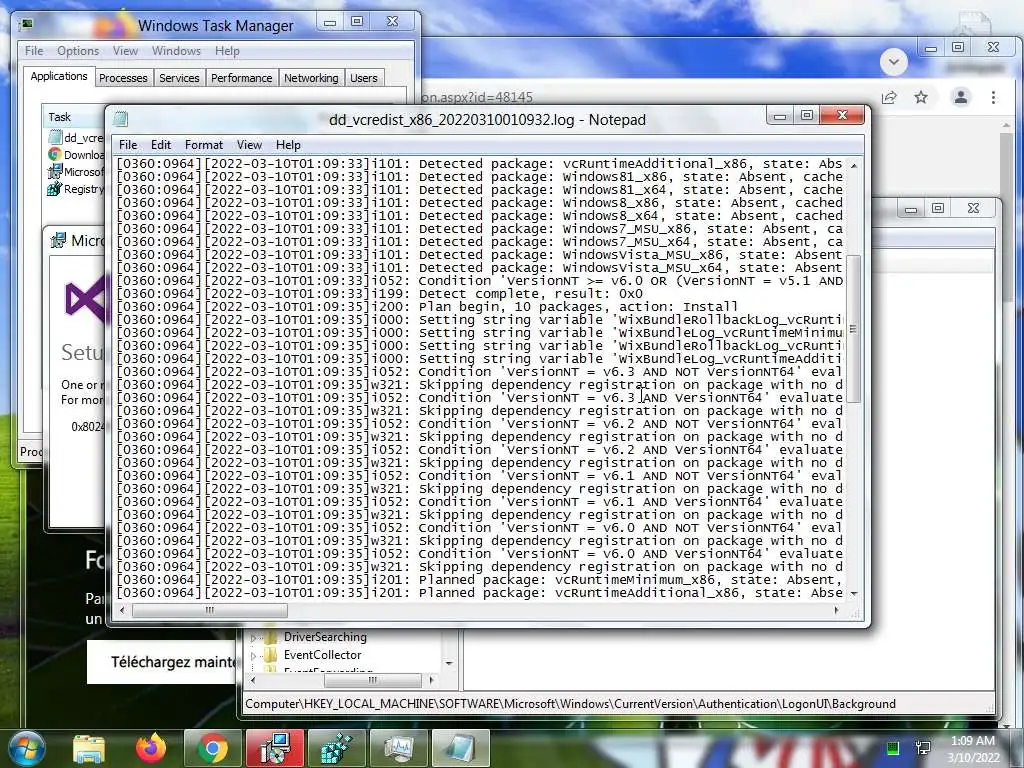
Task: Click the Chrome share page icon
Action: click(x=889, y=97)
